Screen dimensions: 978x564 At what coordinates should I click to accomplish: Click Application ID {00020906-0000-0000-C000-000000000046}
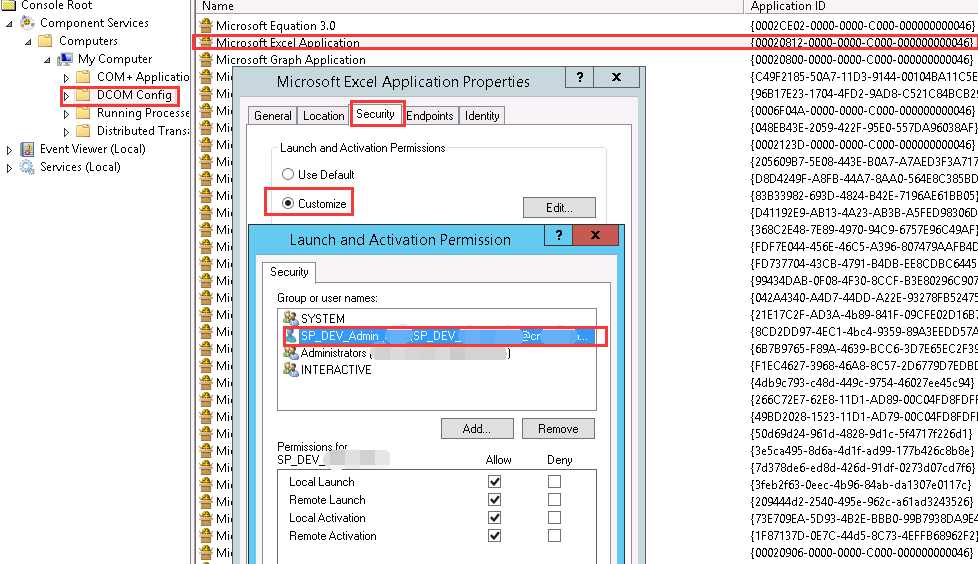(x=863, y=552)
